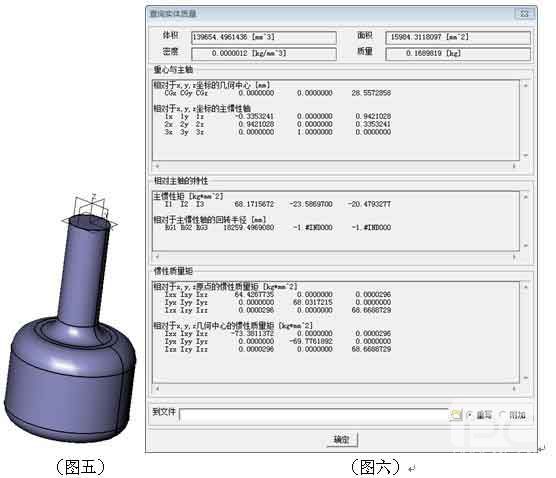
Task: Click the I2 value -23.5869700
Action: tap(311, 204)
